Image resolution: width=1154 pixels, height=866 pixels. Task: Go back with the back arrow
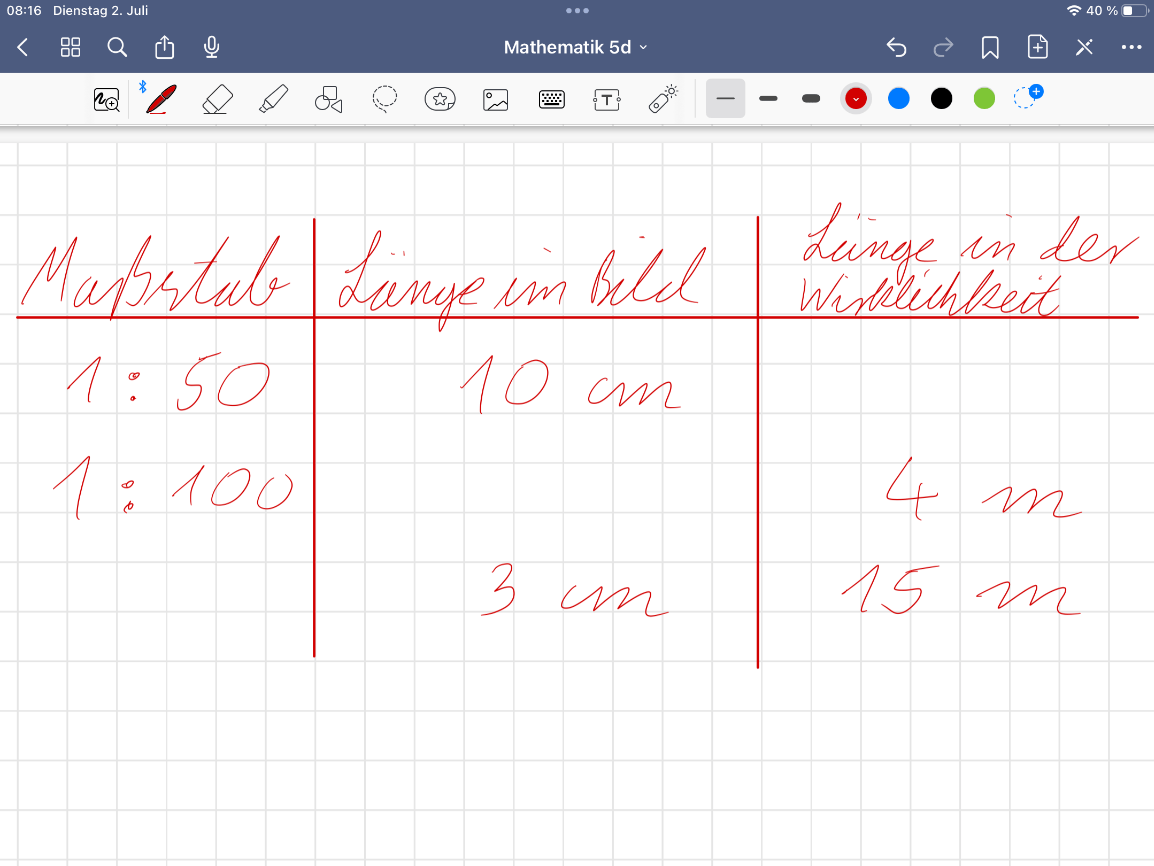[x=23, y=47]
